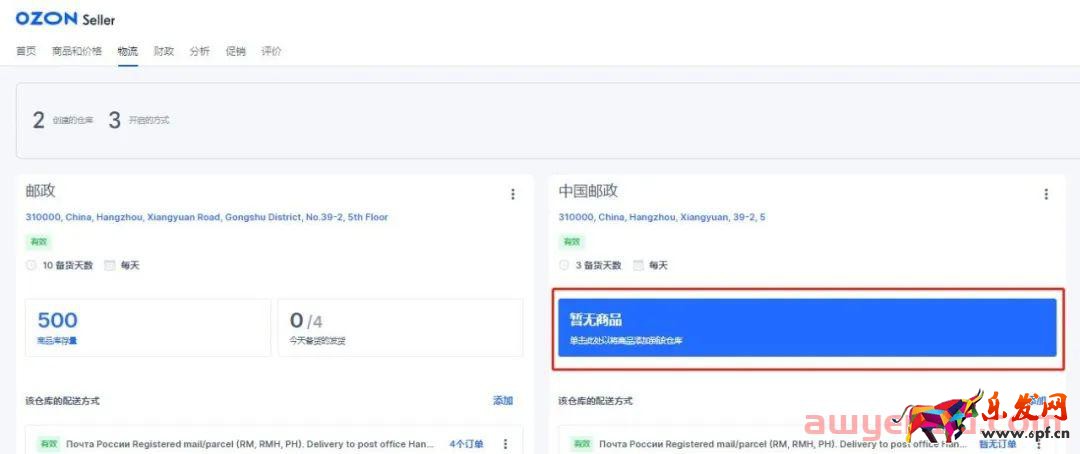Image resolution: width=1080 pixels, height=454 pixels.
Task: Select Почта России delivery method in 邮政
Action: (250, 444)
